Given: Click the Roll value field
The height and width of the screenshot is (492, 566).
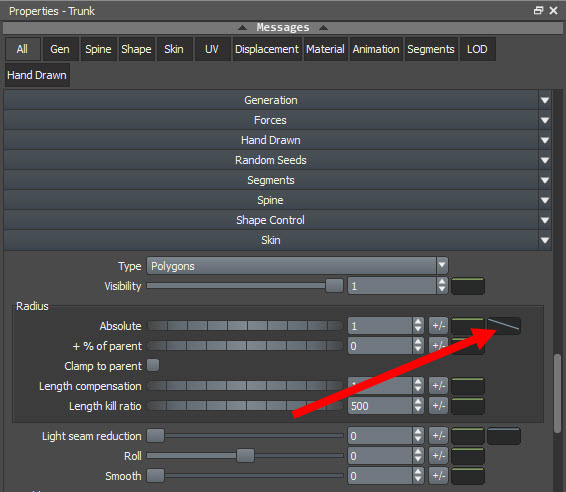Looking at the screenshot, I should 381,456.
